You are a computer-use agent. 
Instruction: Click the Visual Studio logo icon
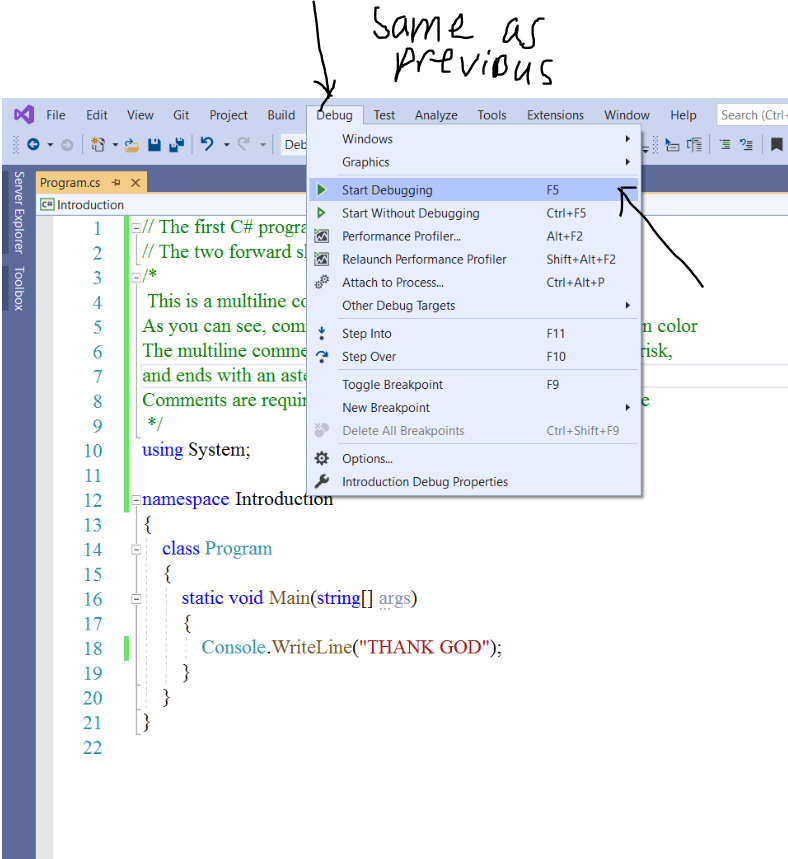coord(24,114)
